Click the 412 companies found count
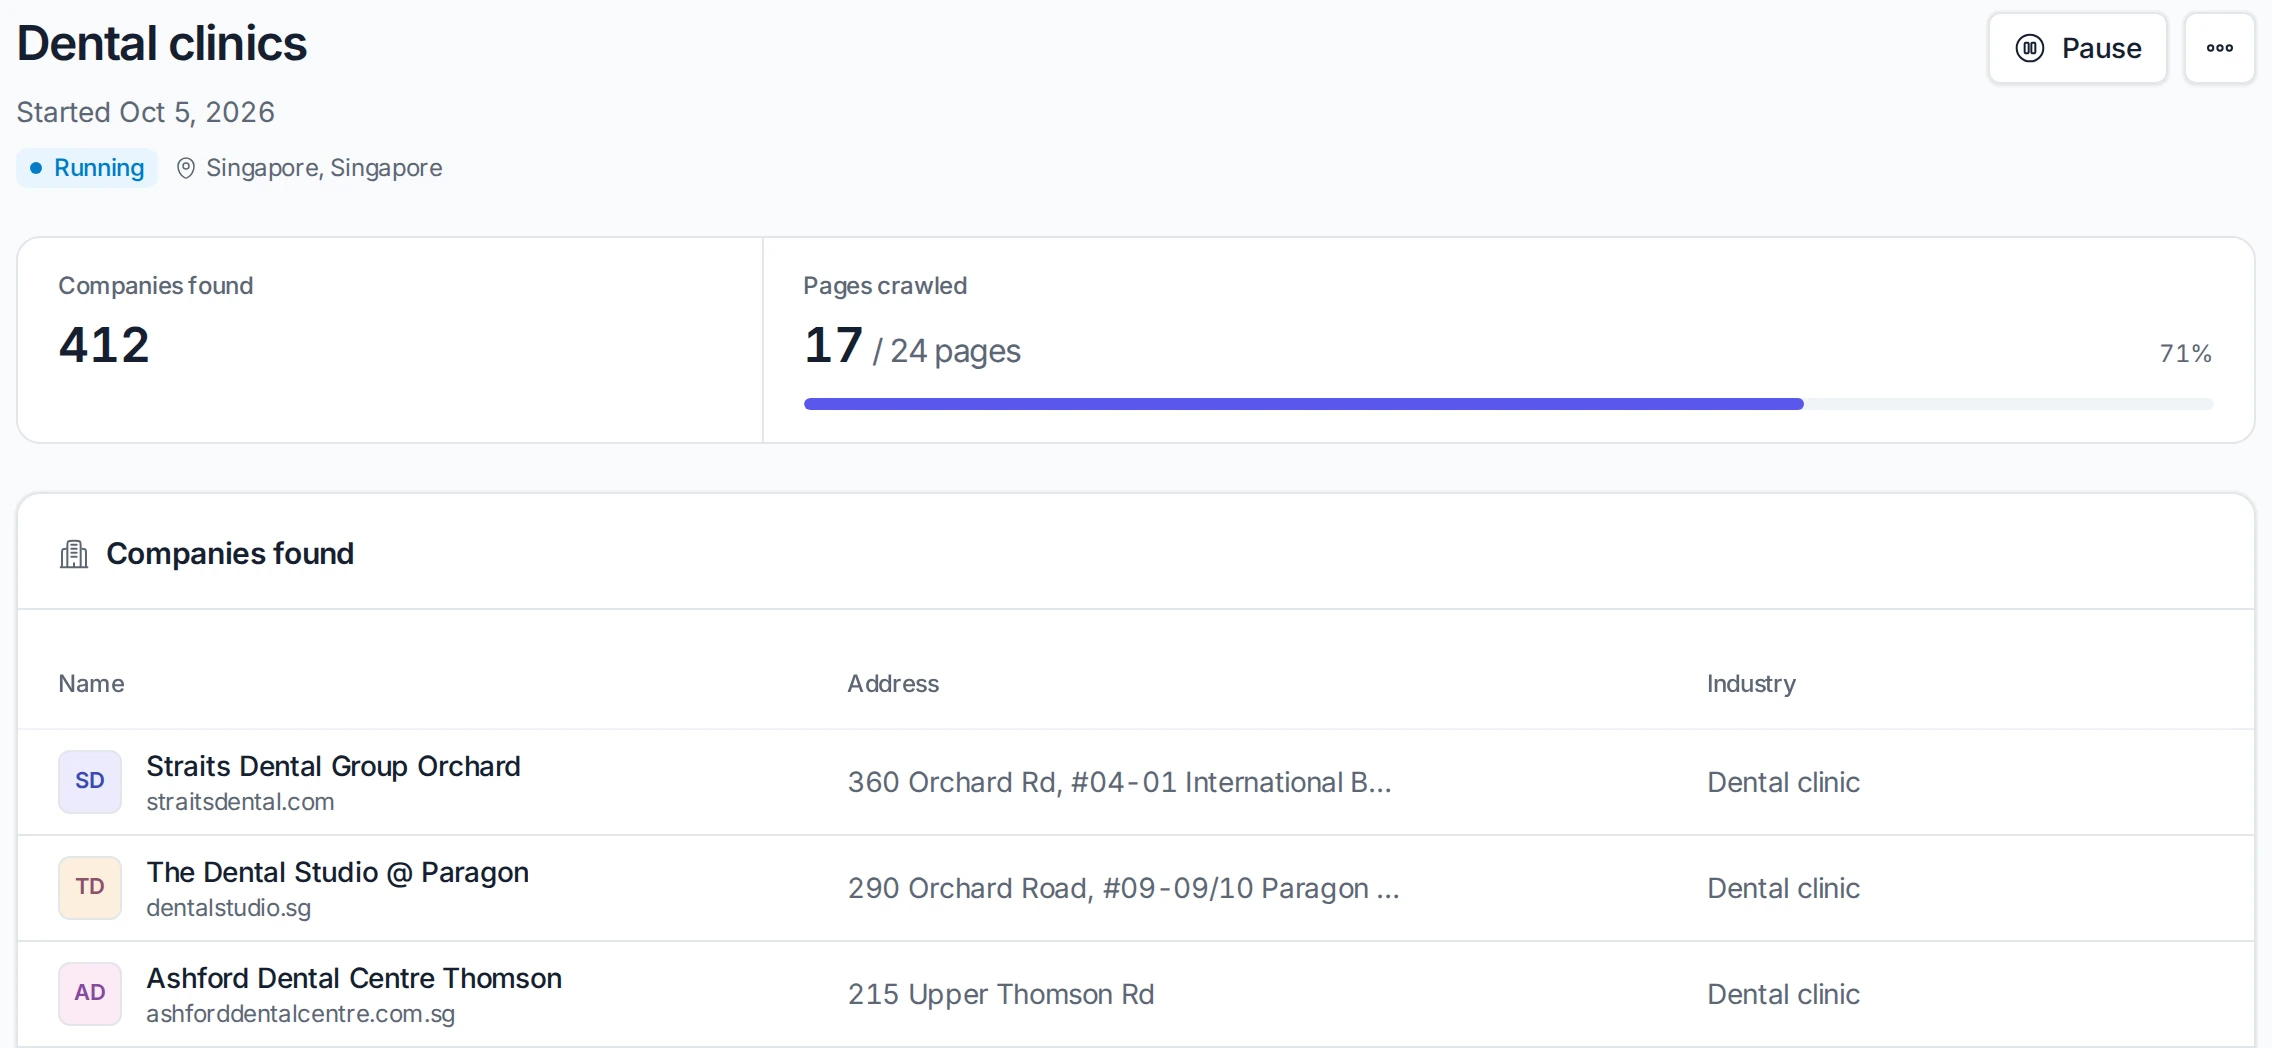 104,345
